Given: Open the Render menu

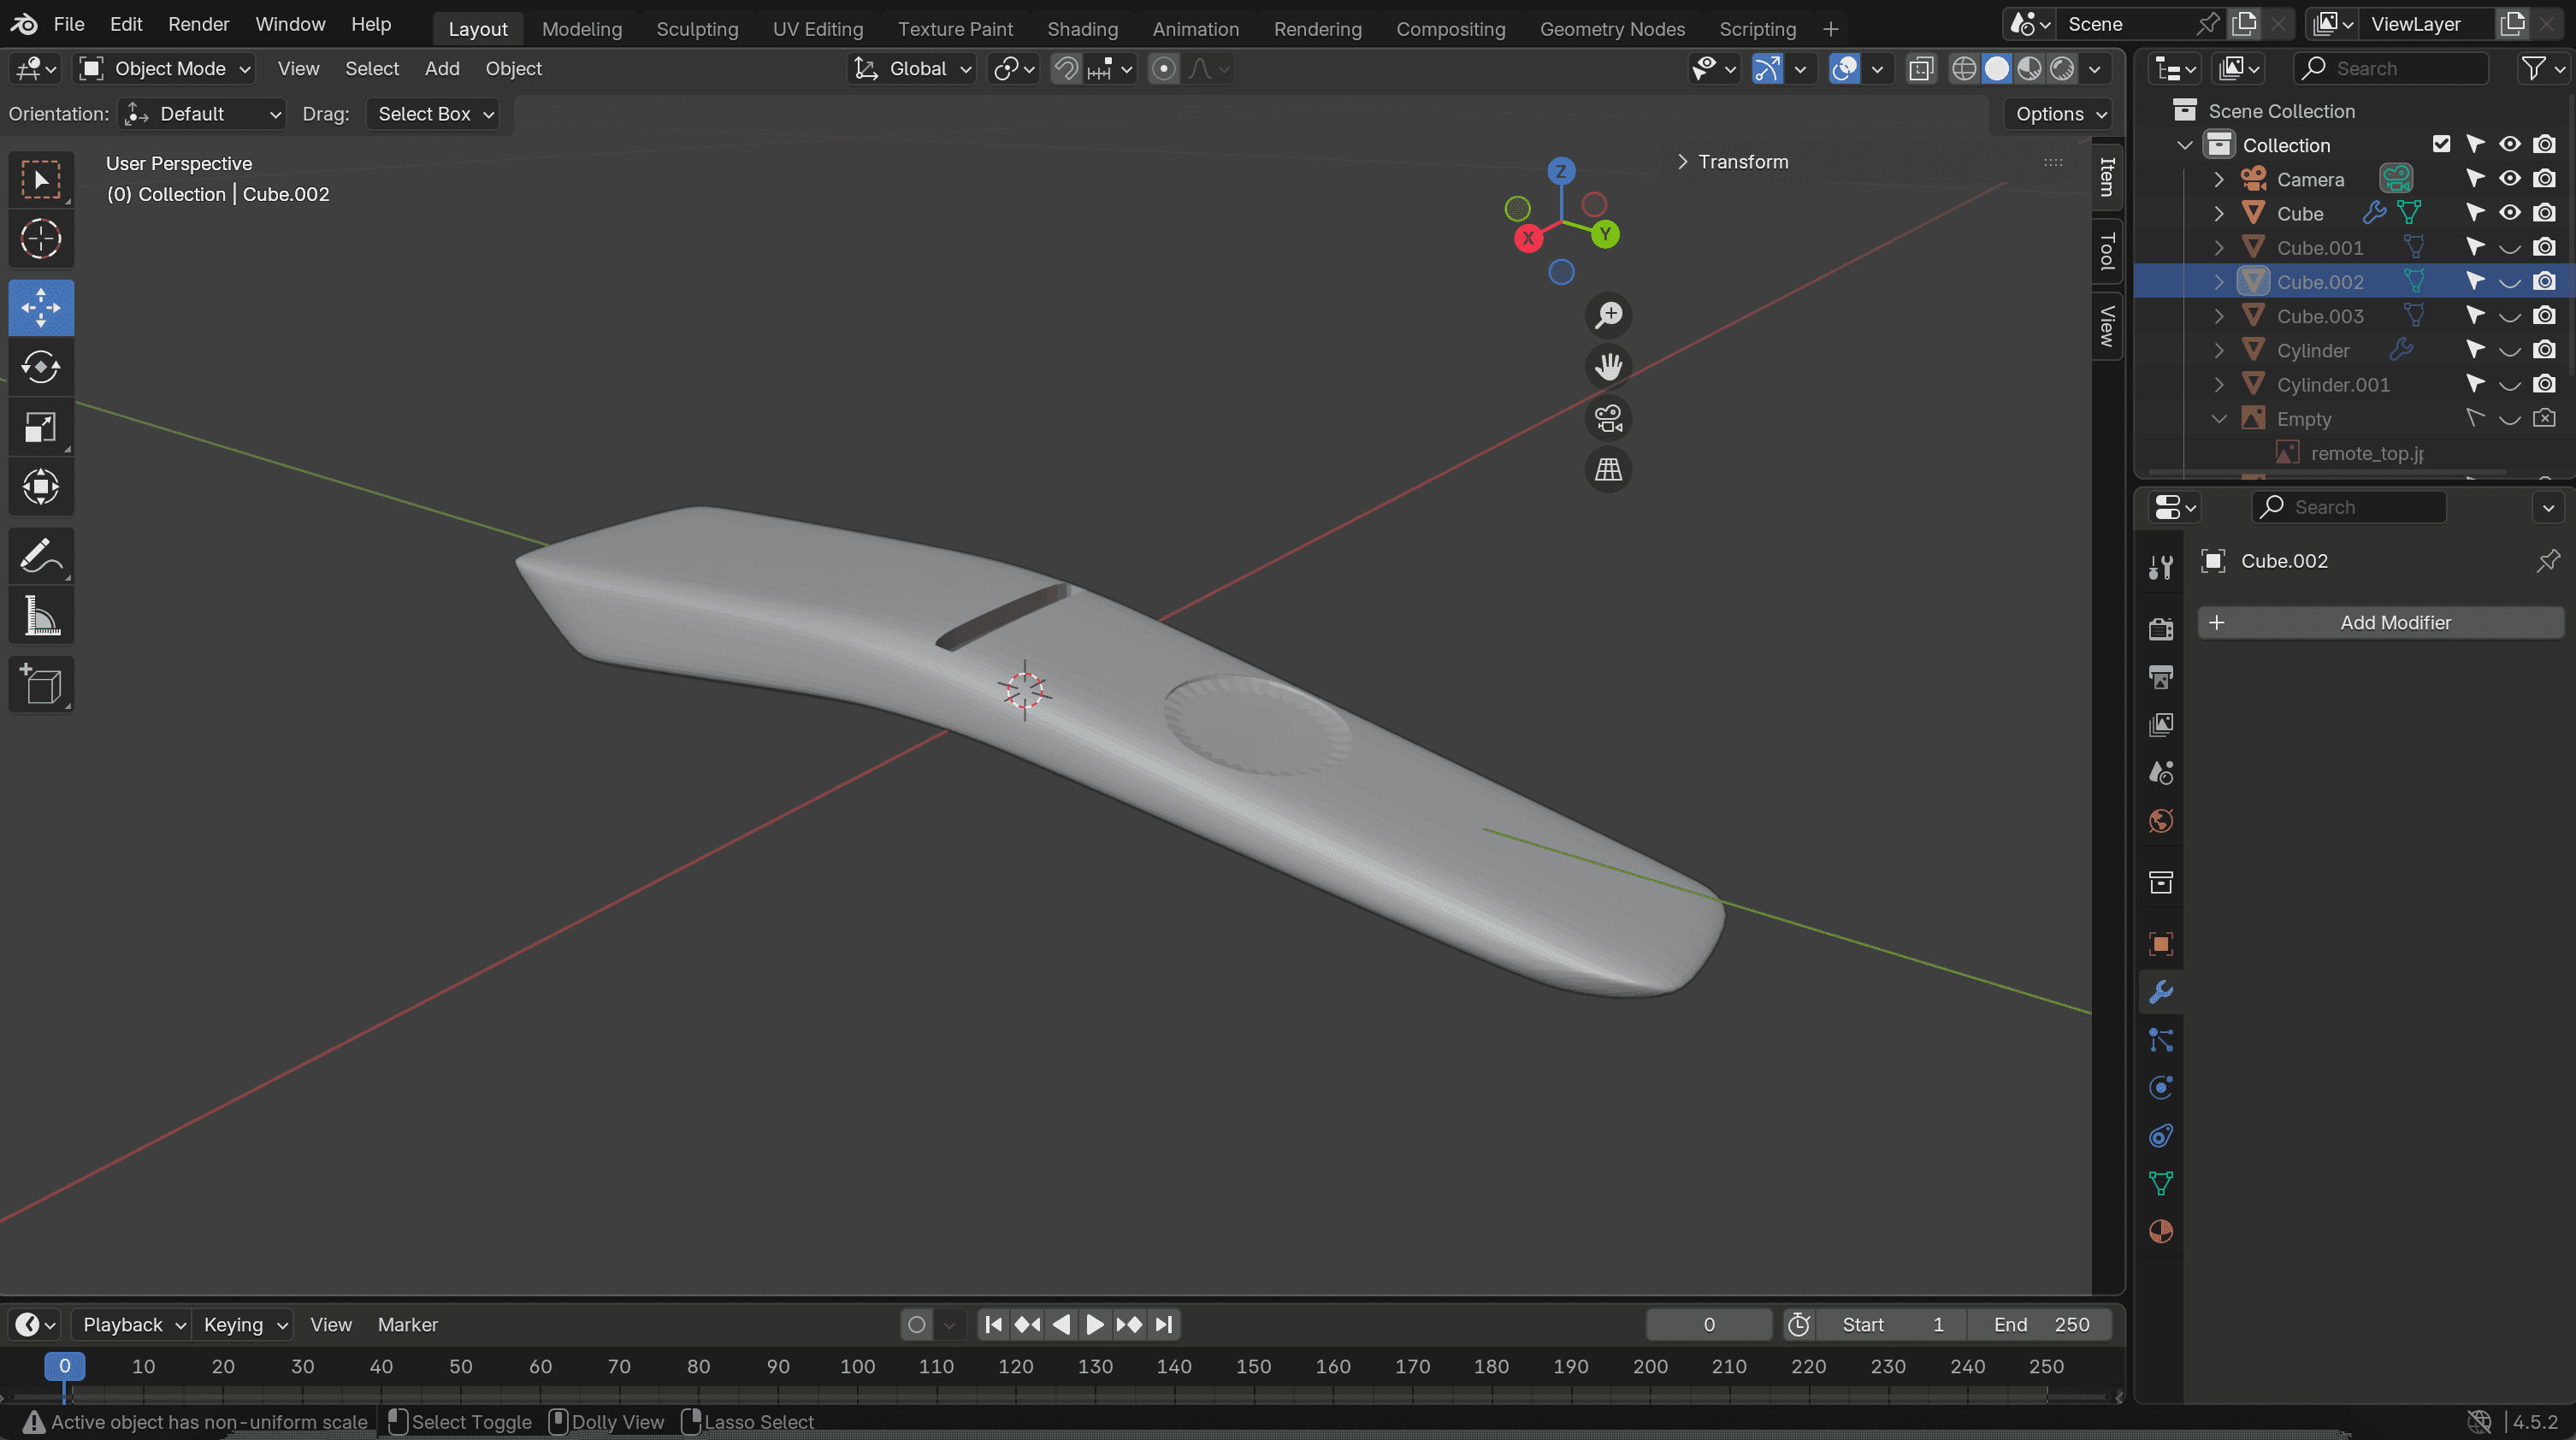Looking at the screenshot, I should pos(198,24).
